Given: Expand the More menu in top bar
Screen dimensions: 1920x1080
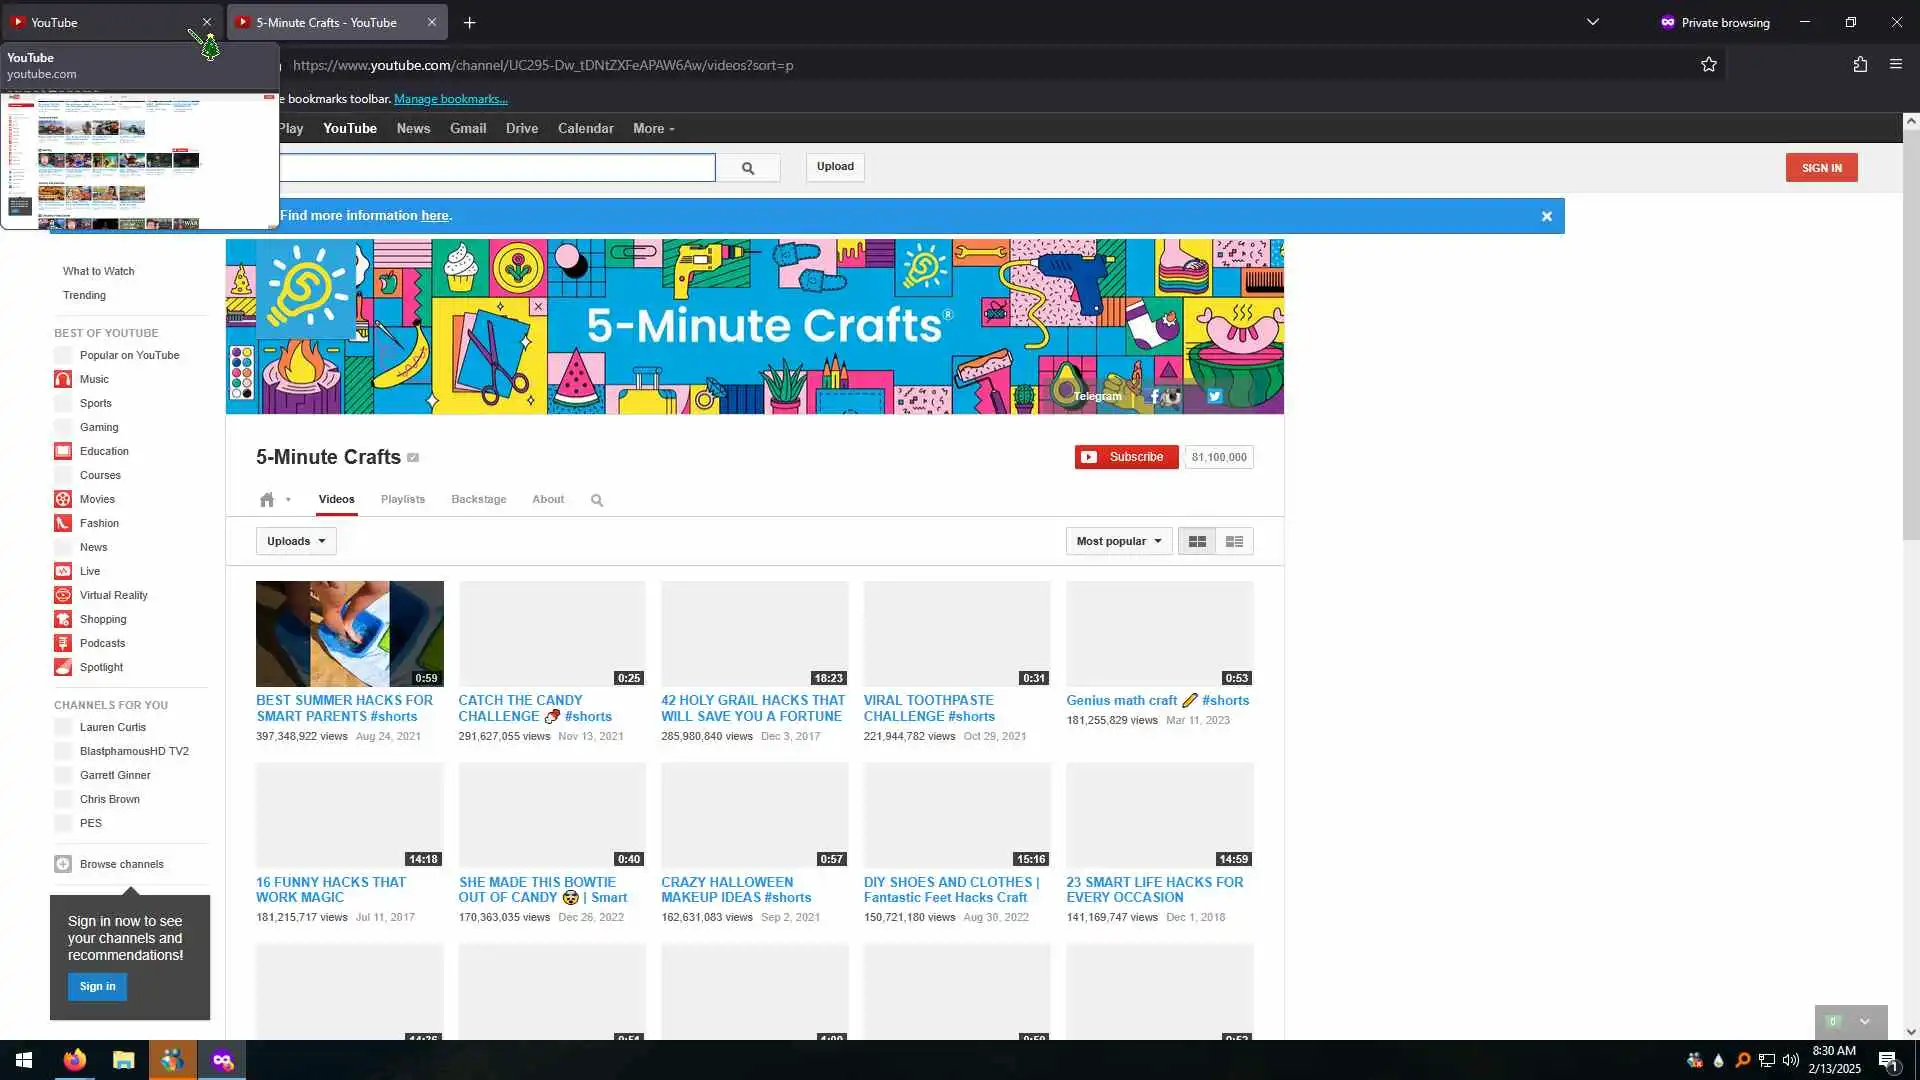Looking at the screenshot, I should (x=653, y=129).
